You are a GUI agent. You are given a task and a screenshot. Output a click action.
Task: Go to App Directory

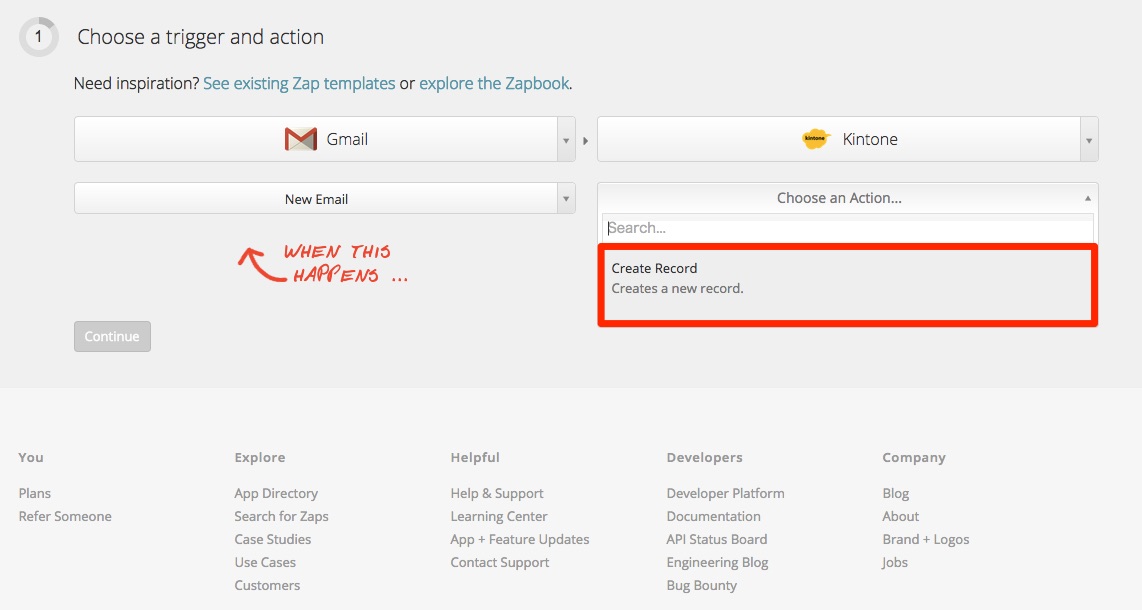[x=276, y=493]
